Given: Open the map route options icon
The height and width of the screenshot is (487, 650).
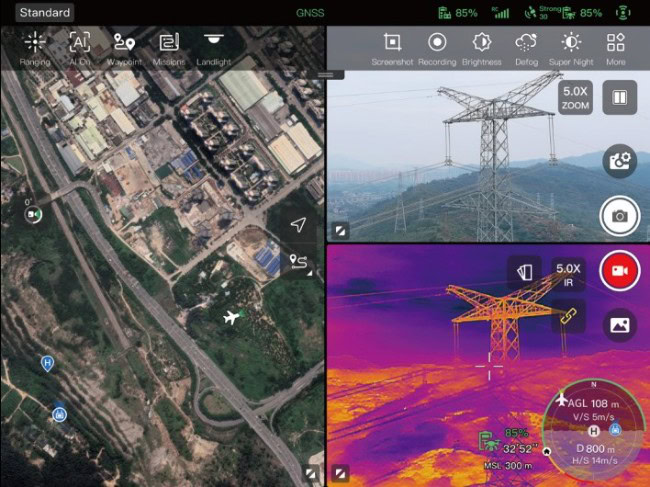Looking at the screenshot, I should (x=298, y=262).
